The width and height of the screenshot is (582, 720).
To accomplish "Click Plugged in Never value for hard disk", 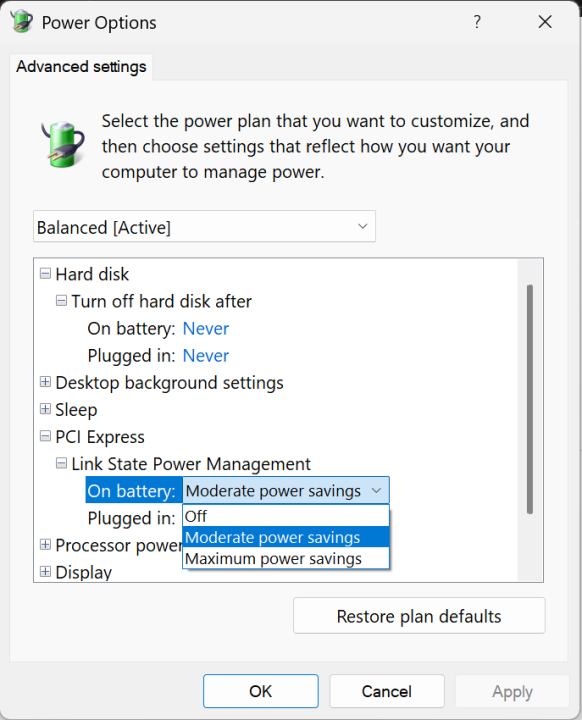I will coord(206,356).
